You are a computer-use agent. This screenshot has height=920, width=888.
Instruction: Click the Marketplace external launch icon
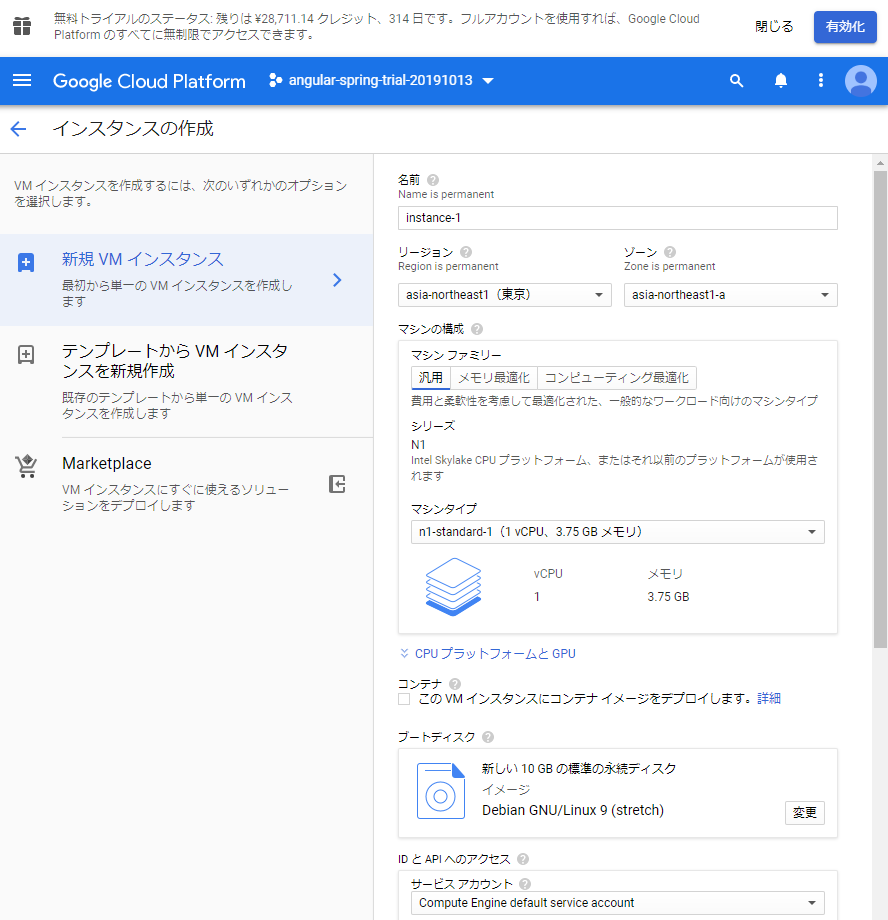(x=337, y=484)
